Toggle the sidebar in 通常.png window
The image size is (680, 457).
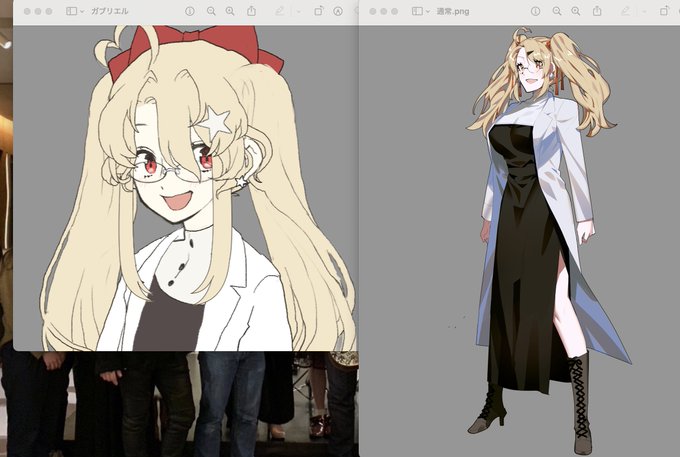pos(417,11)
